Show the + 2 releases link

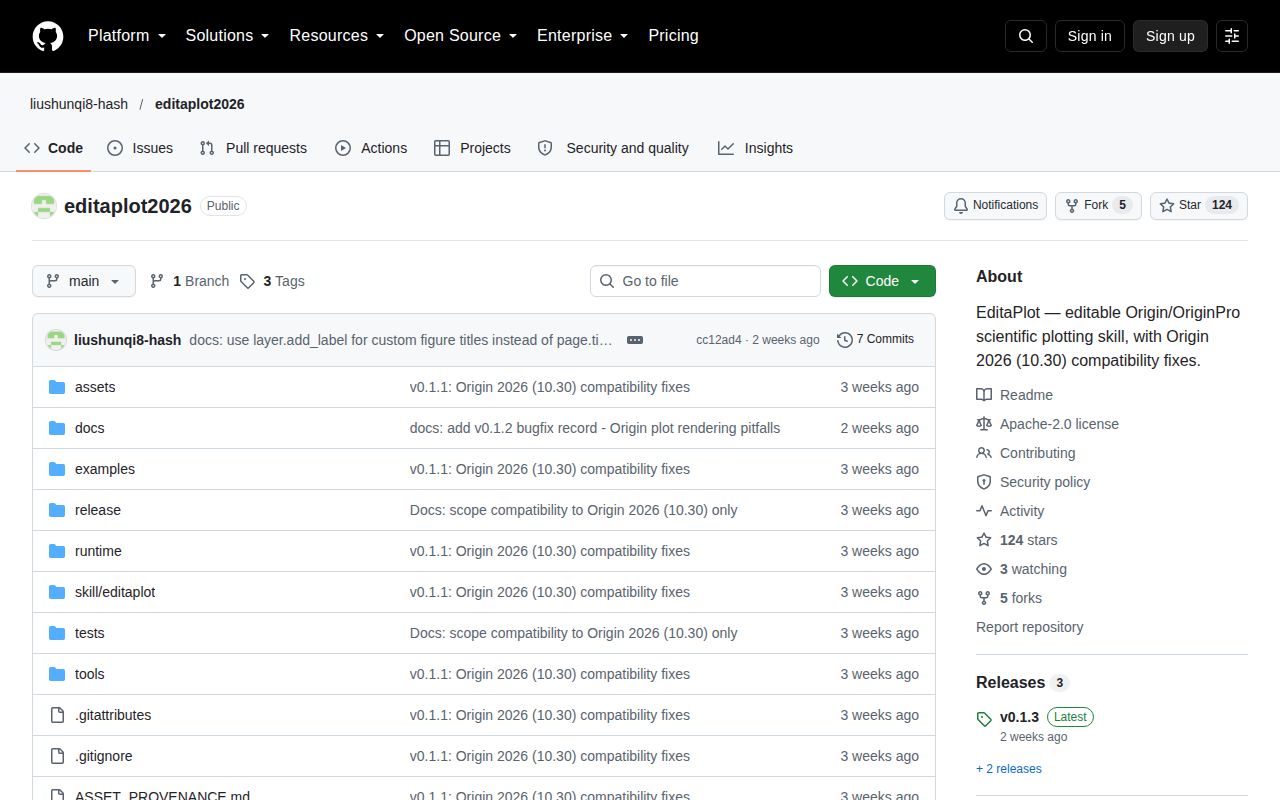tap(1008, 769)
